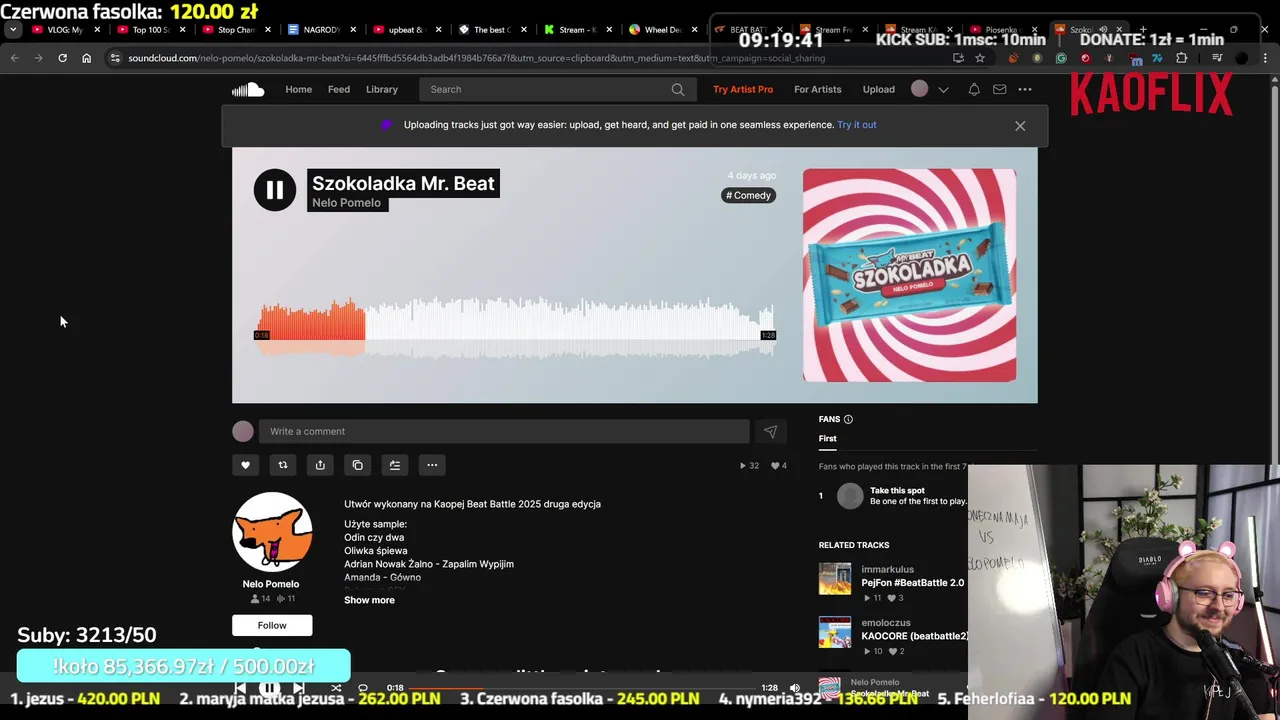1280x720 pixels.
Task: Skip to previous track in bottom player
Action: 240,688
